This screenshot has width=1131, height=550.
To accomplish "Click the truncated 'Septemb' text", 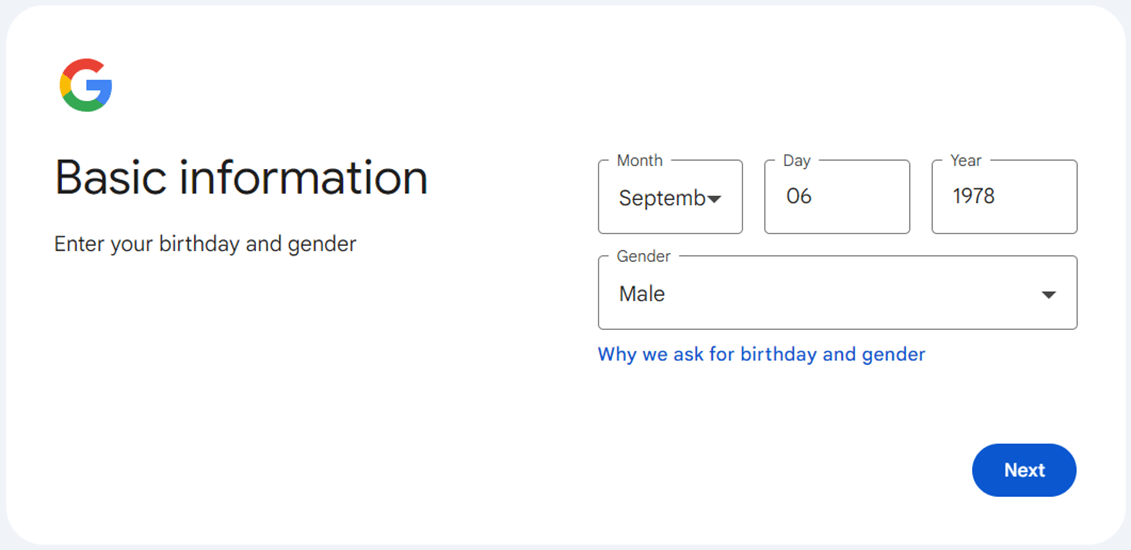I will [x=661, y=198].
